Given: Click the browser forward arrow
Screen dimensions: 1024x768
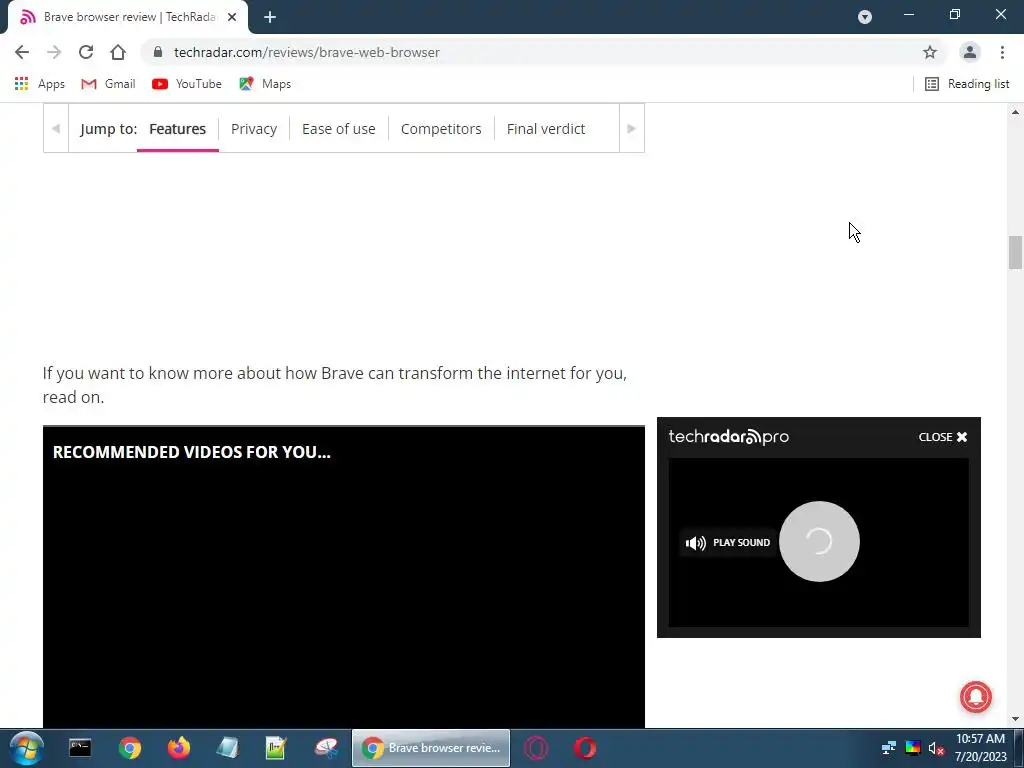Looking at the screenshot, I should pos(54,52).
